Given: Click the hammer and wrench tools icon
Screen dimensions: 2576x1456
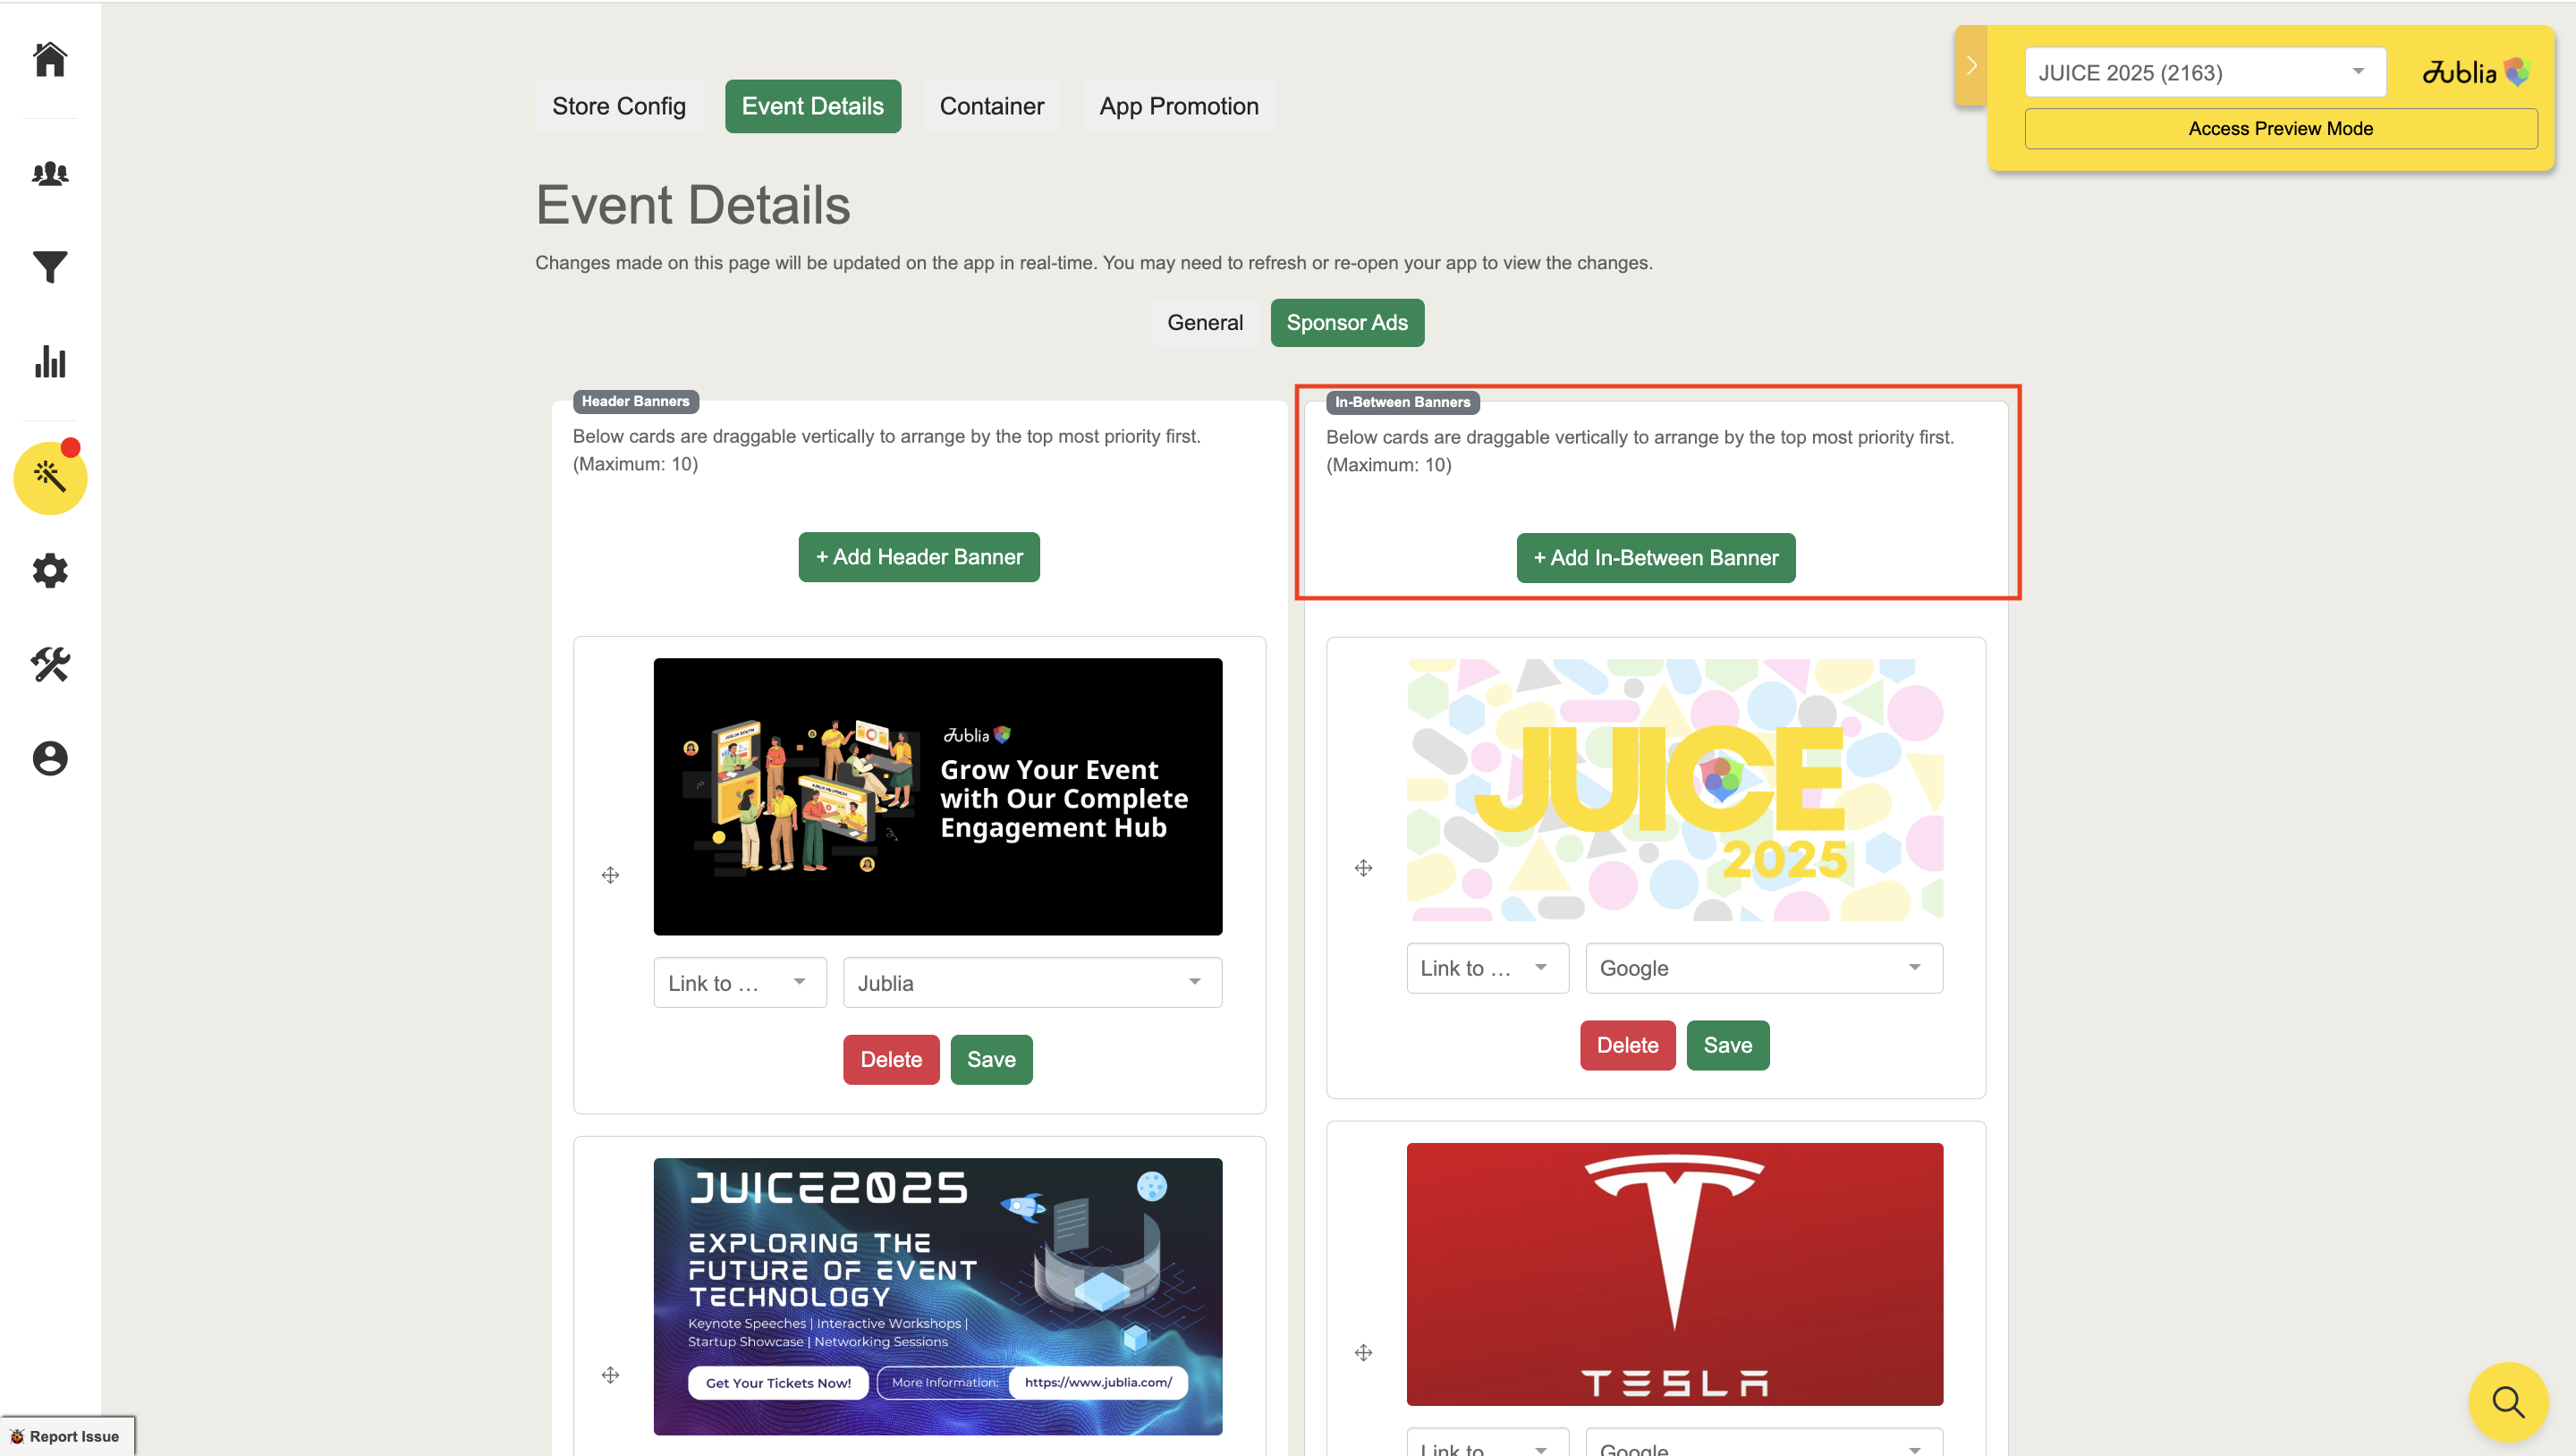Looking at the screenshot, I should [x=50, y=664].
